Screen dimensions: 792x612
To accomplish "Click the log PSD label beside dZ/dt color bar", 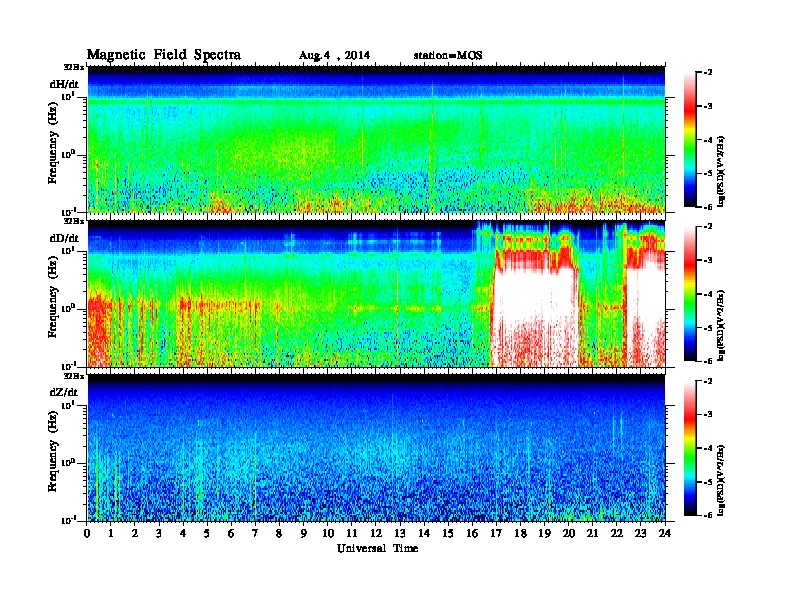I will coord(722,480).
